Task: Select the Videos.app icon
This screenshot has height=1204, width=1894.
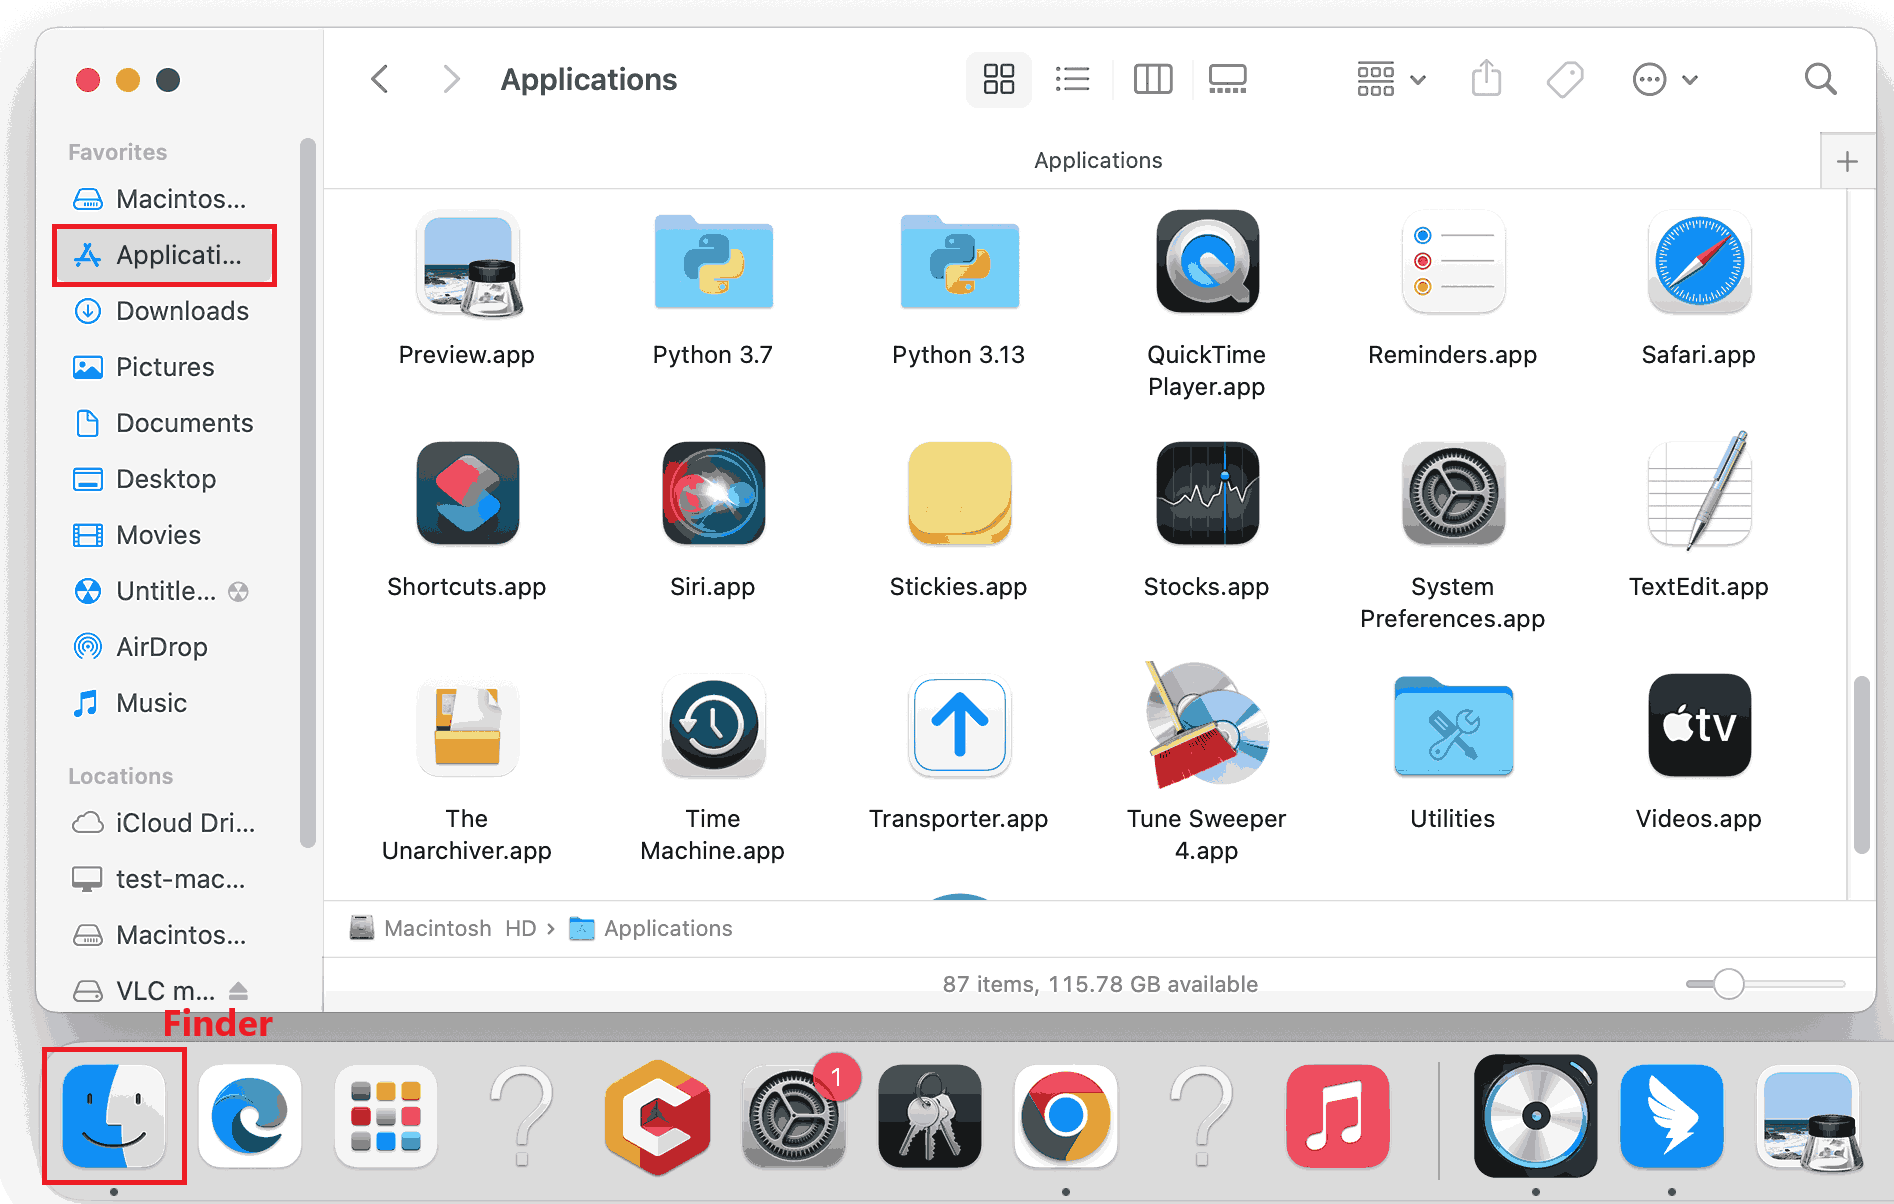Action: click(1699, 725)
